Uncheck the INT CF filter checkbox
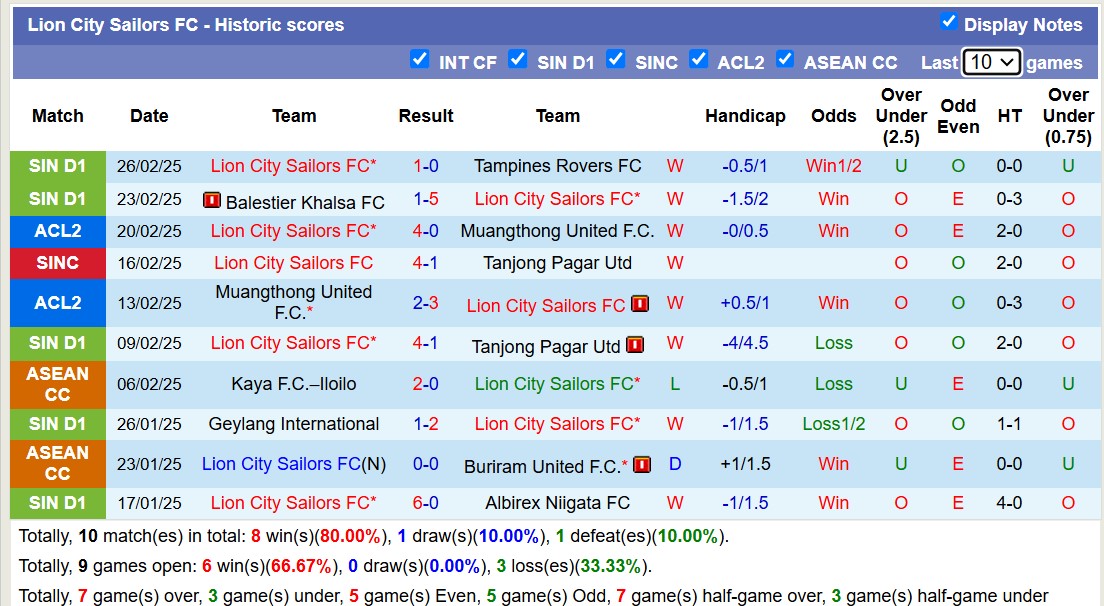 pos(420,59)
